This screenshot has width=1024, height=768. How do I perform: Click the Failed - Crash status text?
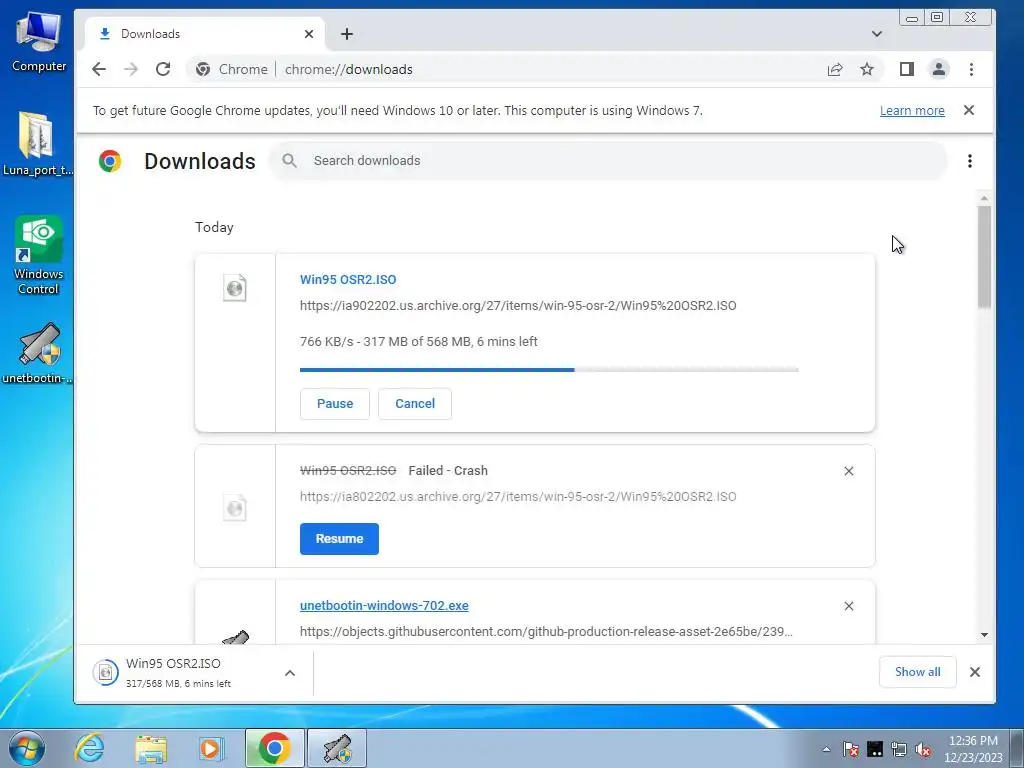click(x=448, y=471)
